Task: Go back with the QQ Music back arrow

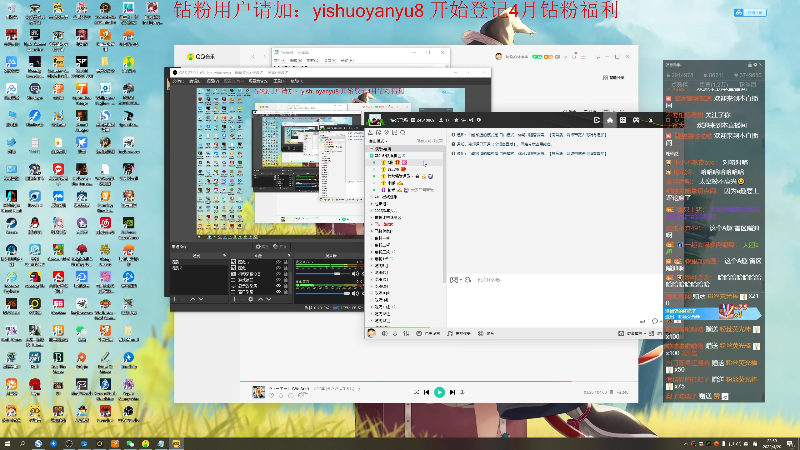Action: [x=253, y=56]
